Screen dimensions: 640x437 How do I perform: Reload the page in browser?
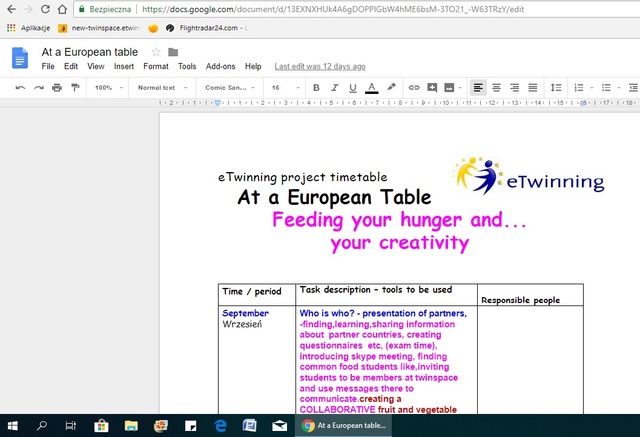pyautogui.click(x=45, y=9)
